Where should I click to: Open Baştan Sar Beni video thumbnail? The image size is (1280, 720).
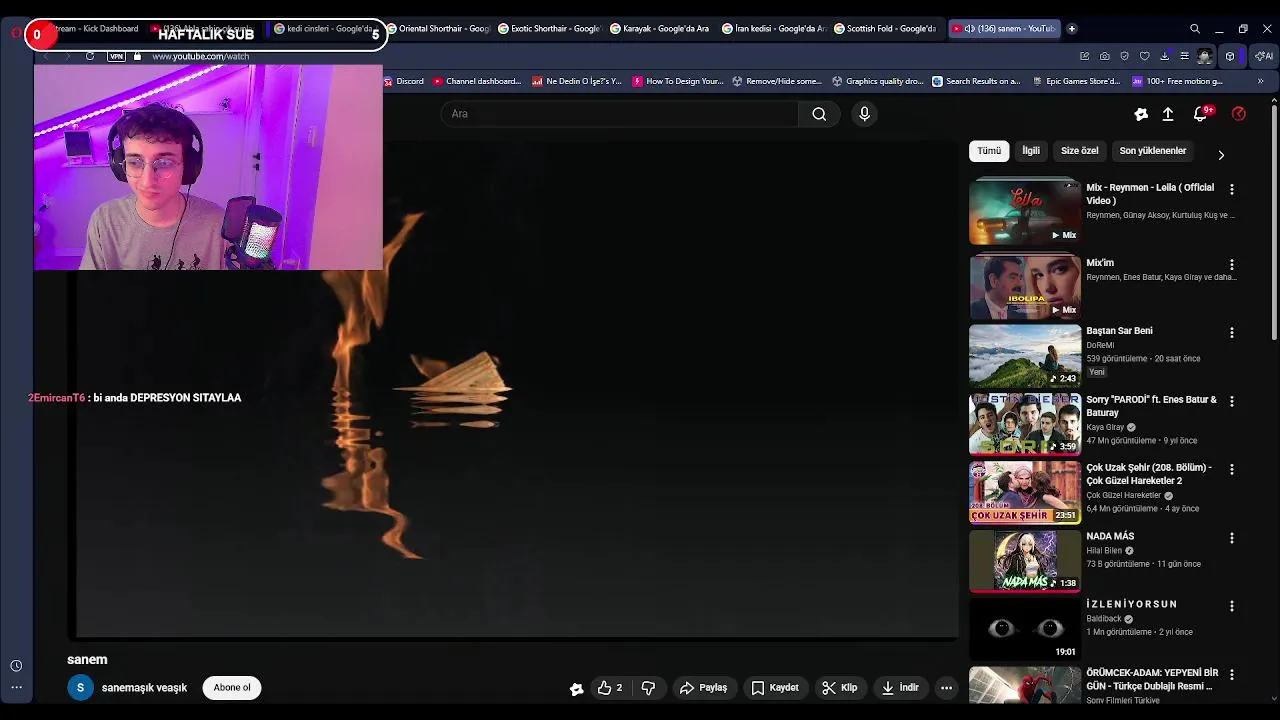click(x=1025, y=356)
